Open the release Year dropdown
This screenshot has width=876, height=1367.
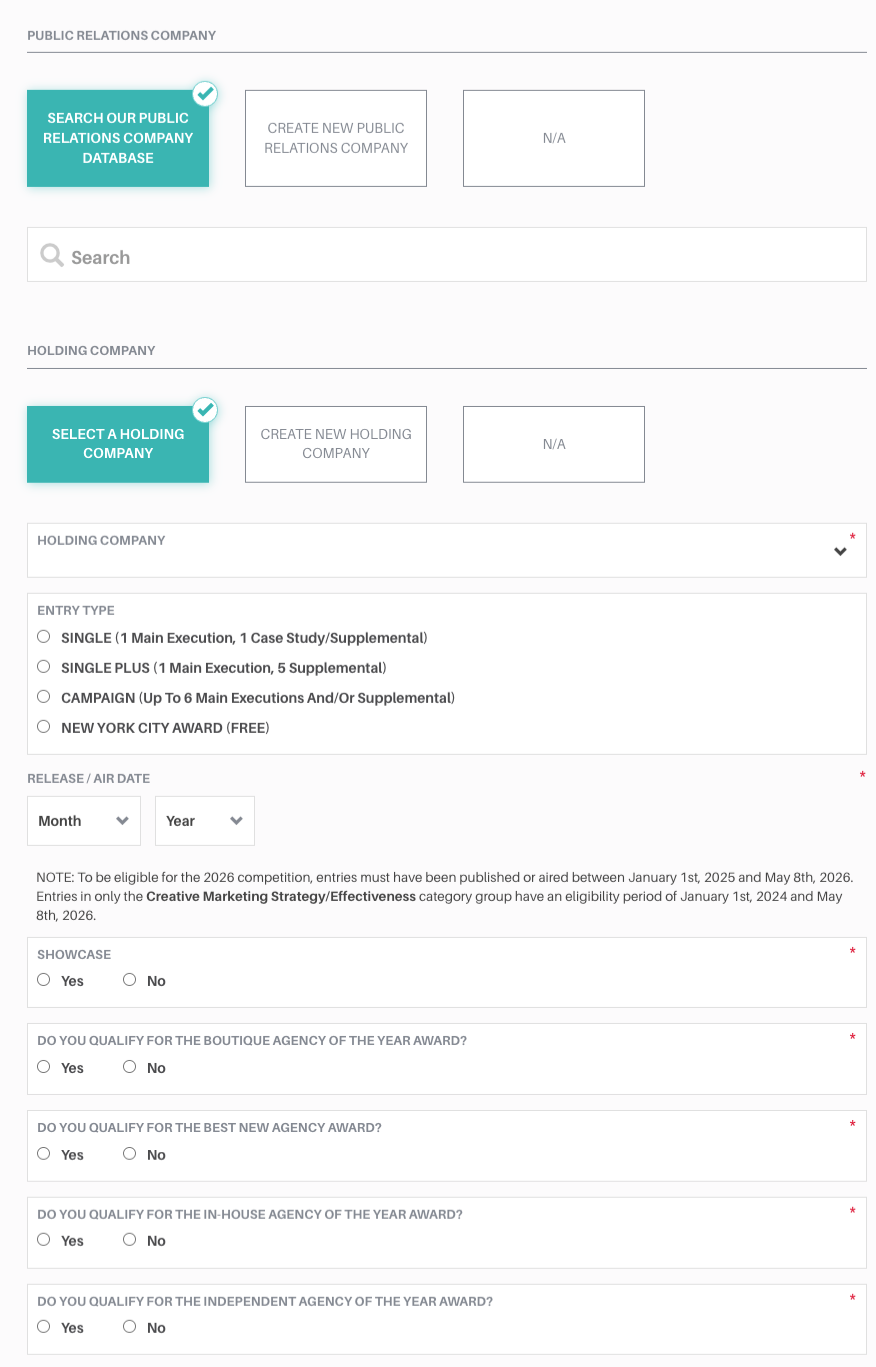tap(205, 821)
